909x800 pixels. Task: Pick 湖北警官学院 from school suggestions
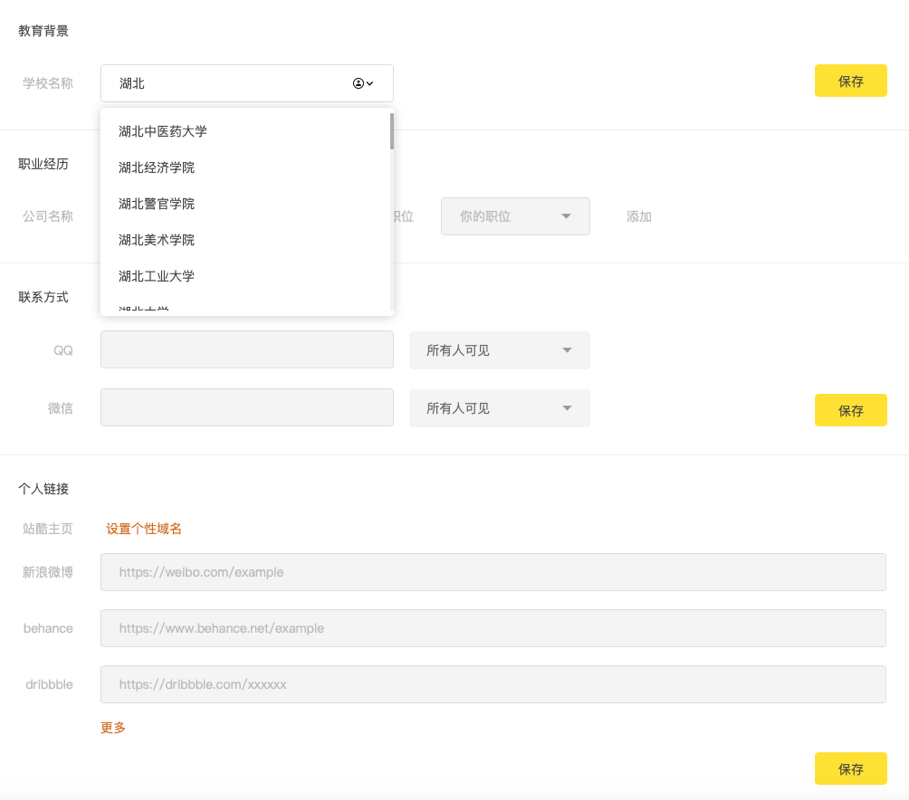click(x=157, y=204)
